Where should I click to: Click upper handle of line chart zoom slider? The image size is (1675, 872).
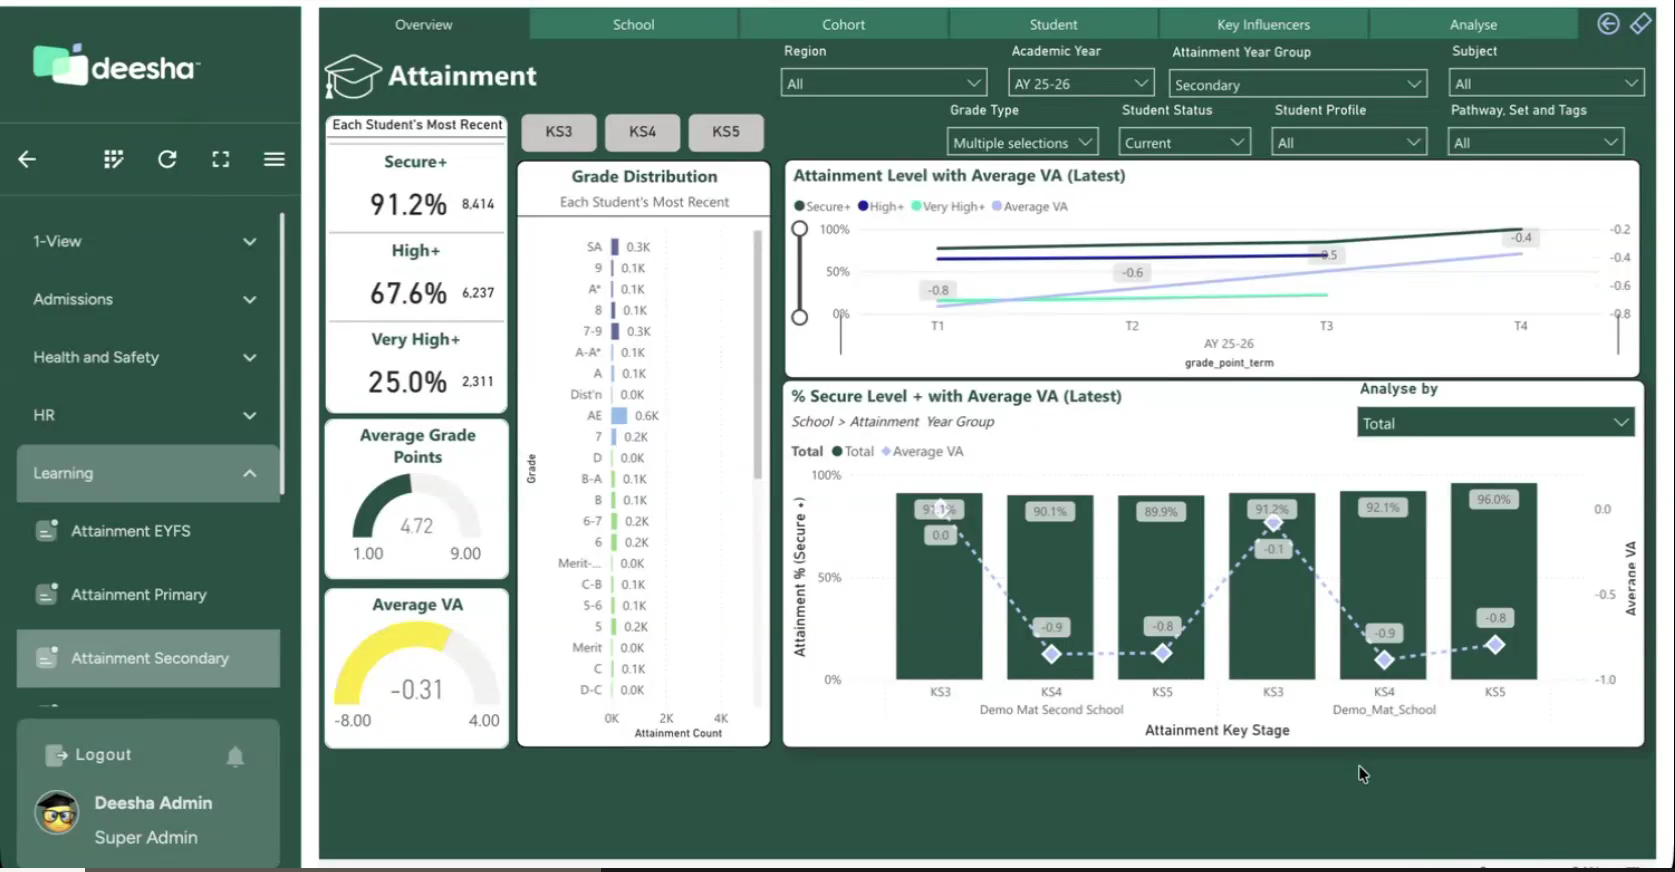(x=799, y=229)
